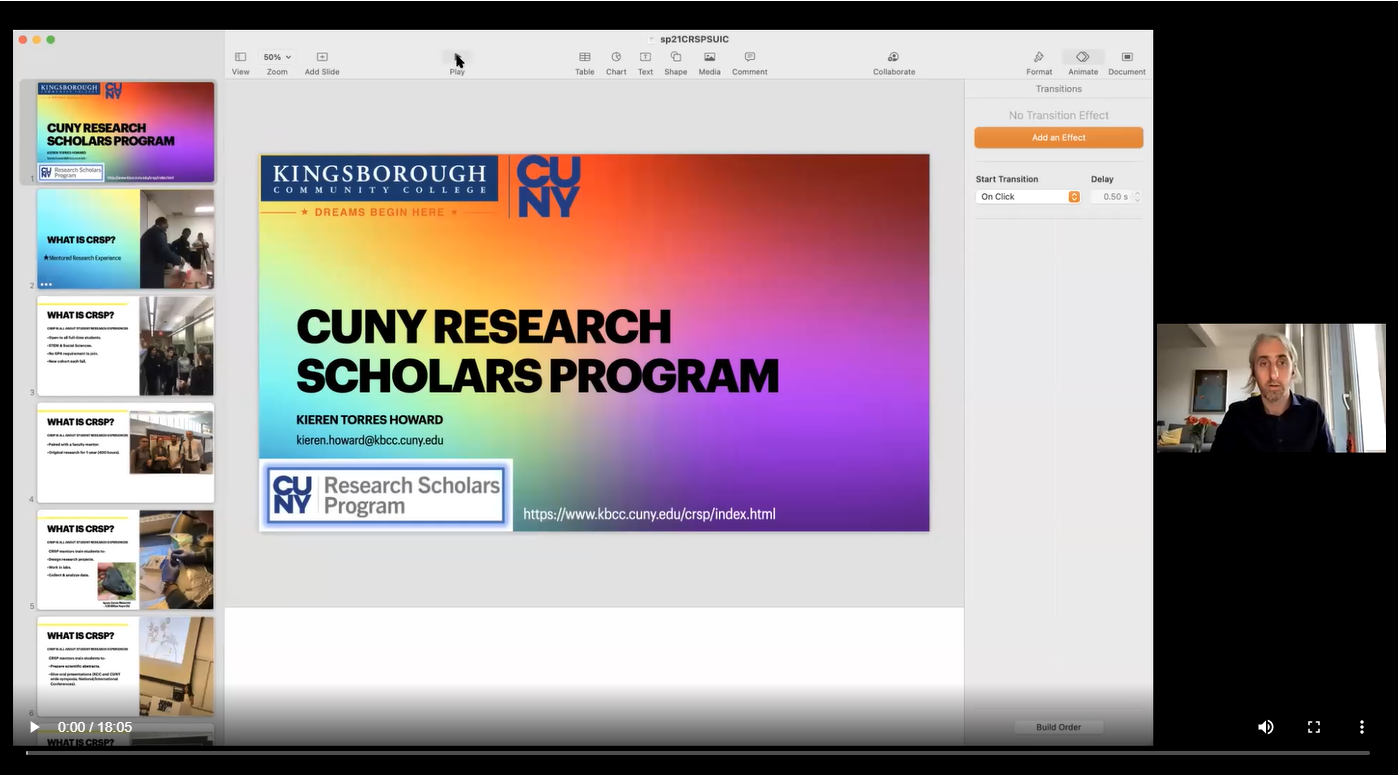Open the Format inspector

coord(1039,63)
